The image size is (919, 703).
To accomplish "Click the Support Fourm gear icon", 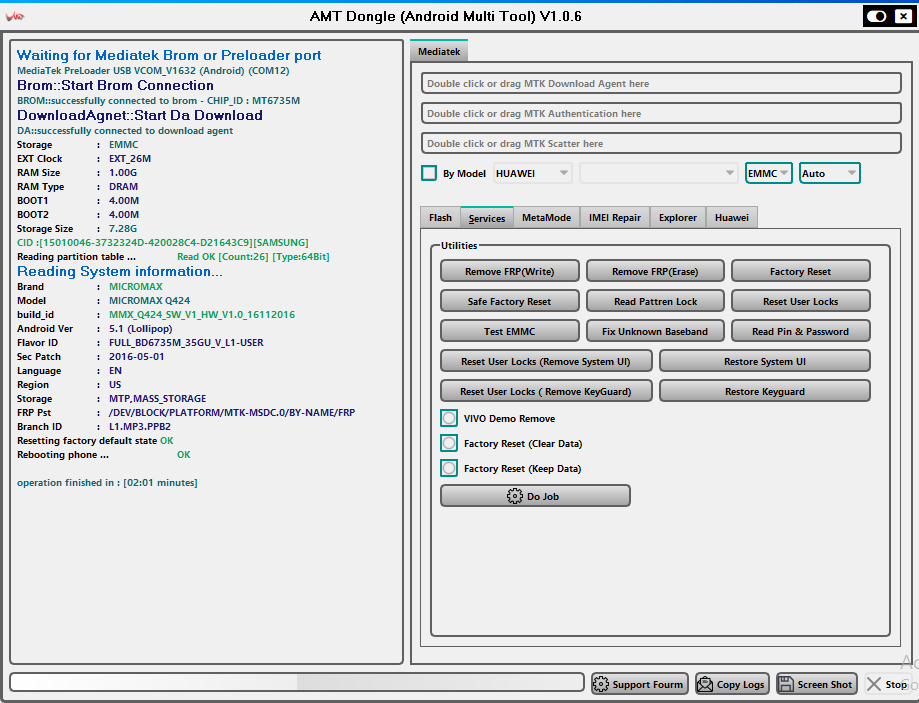I will [601, 684].
